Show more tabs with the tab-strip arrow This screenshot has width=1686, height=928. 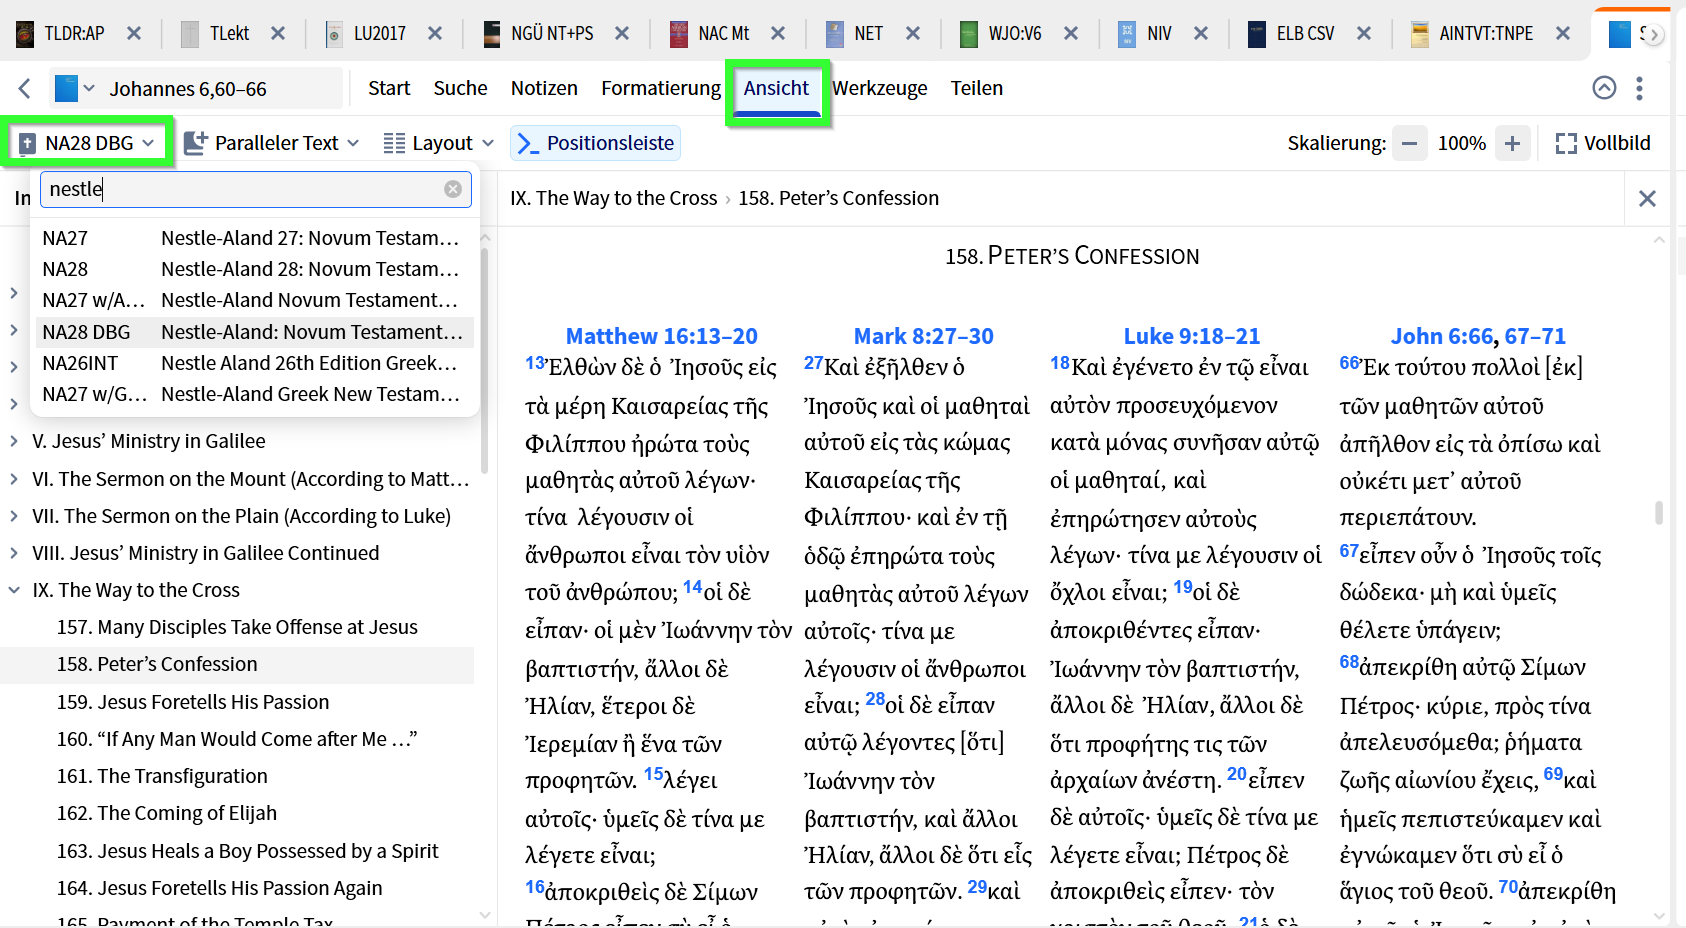click(x=1654, y=34)
